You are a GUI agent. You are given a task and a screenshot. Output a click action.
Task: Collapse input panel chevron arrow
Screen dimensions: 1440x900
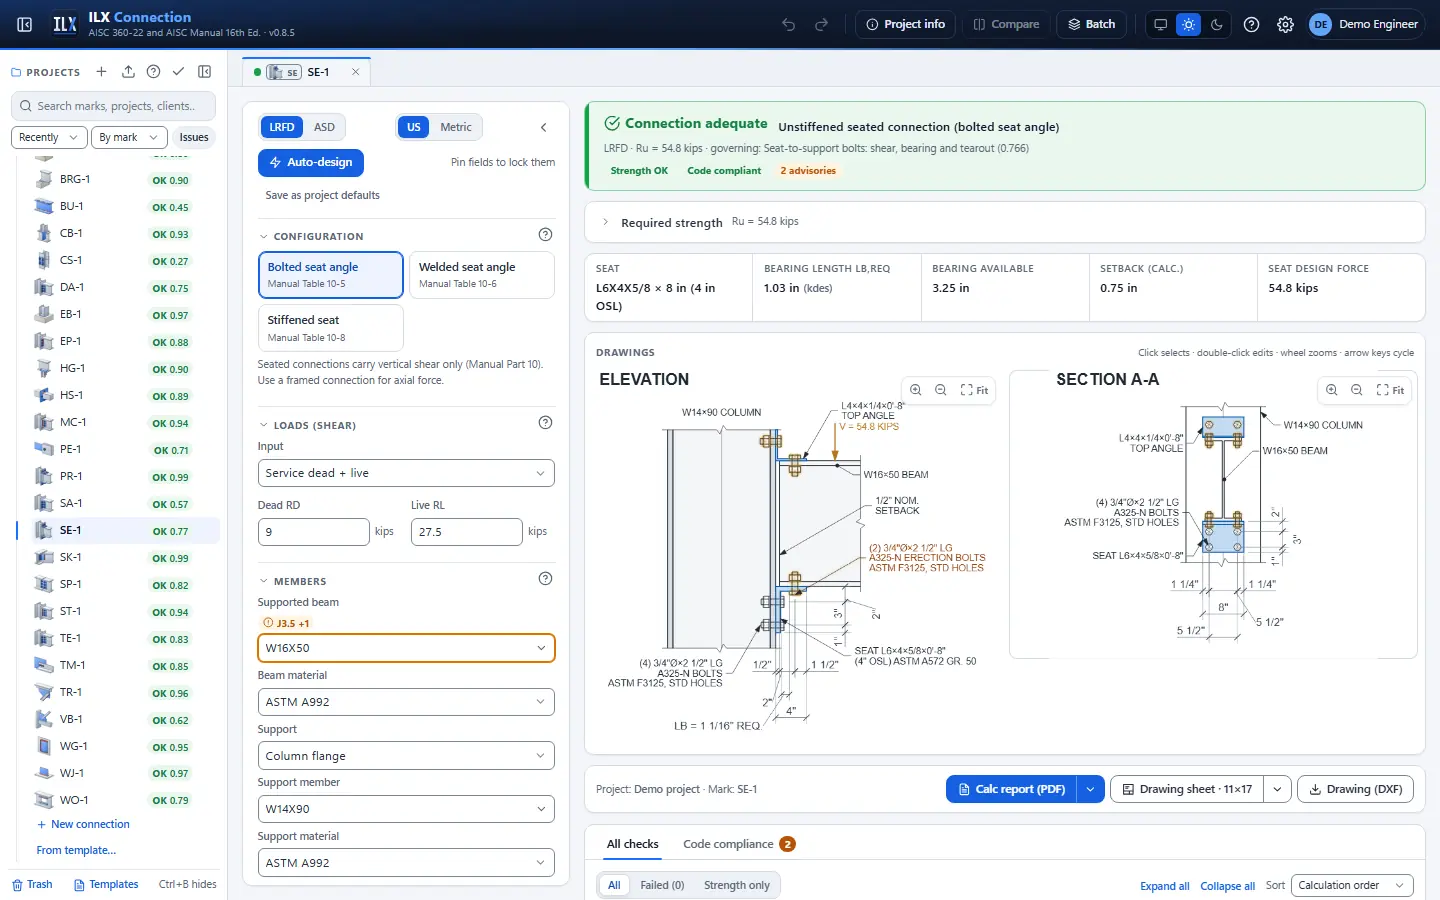[x=543, y=127]
